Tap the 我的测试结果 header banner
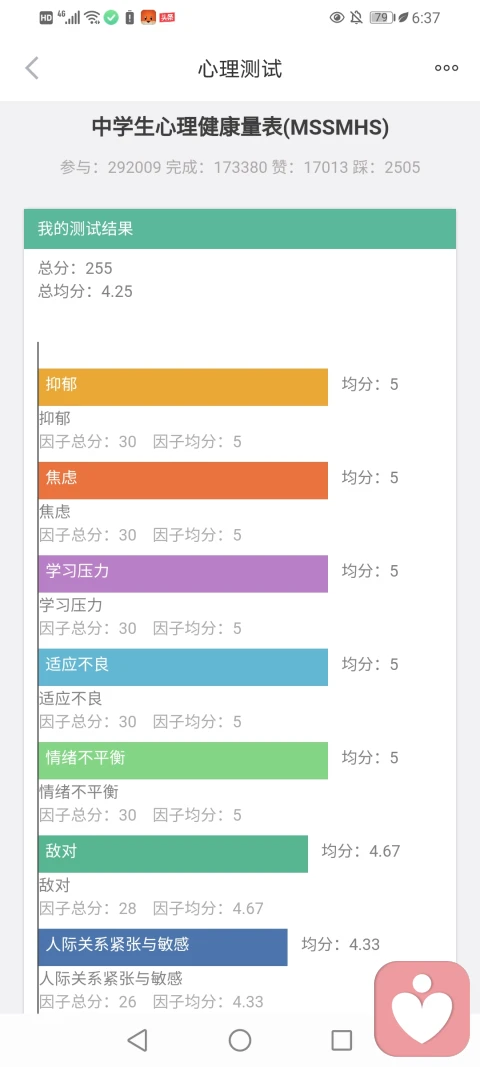Image resolution: width=480 pixels, height=1067 pixels. click(x=240, y=229)
